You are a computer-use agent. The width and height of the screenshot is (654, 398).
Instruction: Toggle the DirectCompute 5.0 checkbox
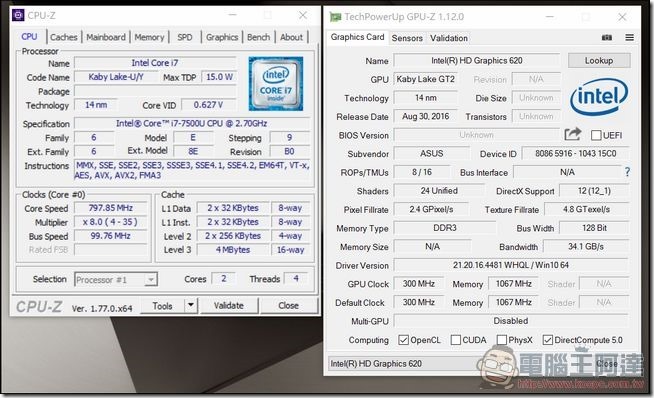click(548, 340)
